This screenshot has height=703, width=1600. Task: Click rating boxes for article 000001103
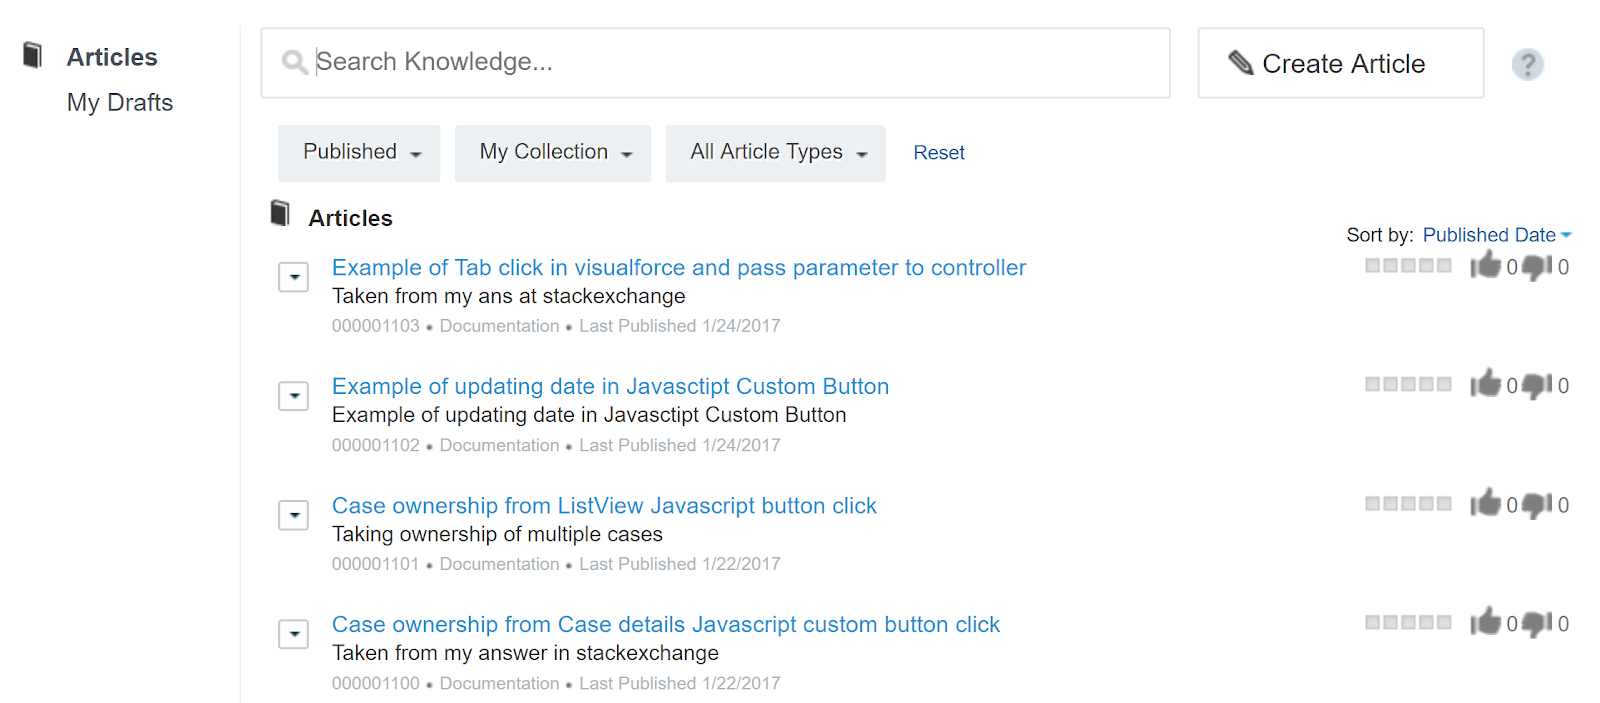click(x=1408, y=266)
